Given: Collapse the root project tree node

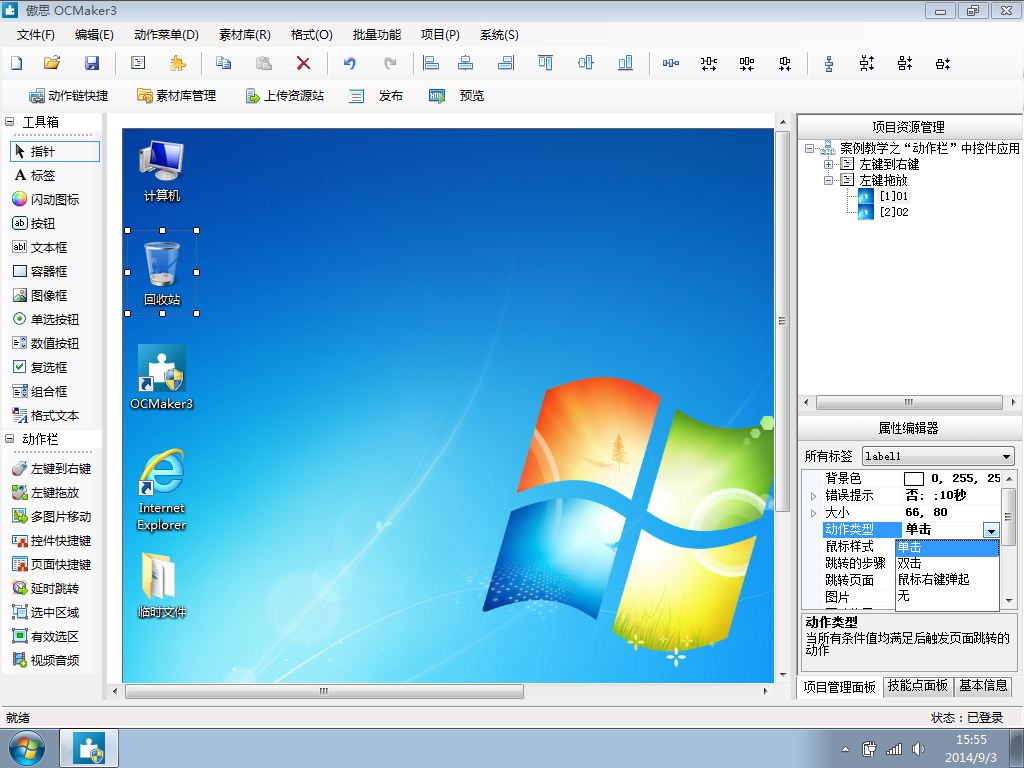Looking at the screenshot, I should click(809, 148).
